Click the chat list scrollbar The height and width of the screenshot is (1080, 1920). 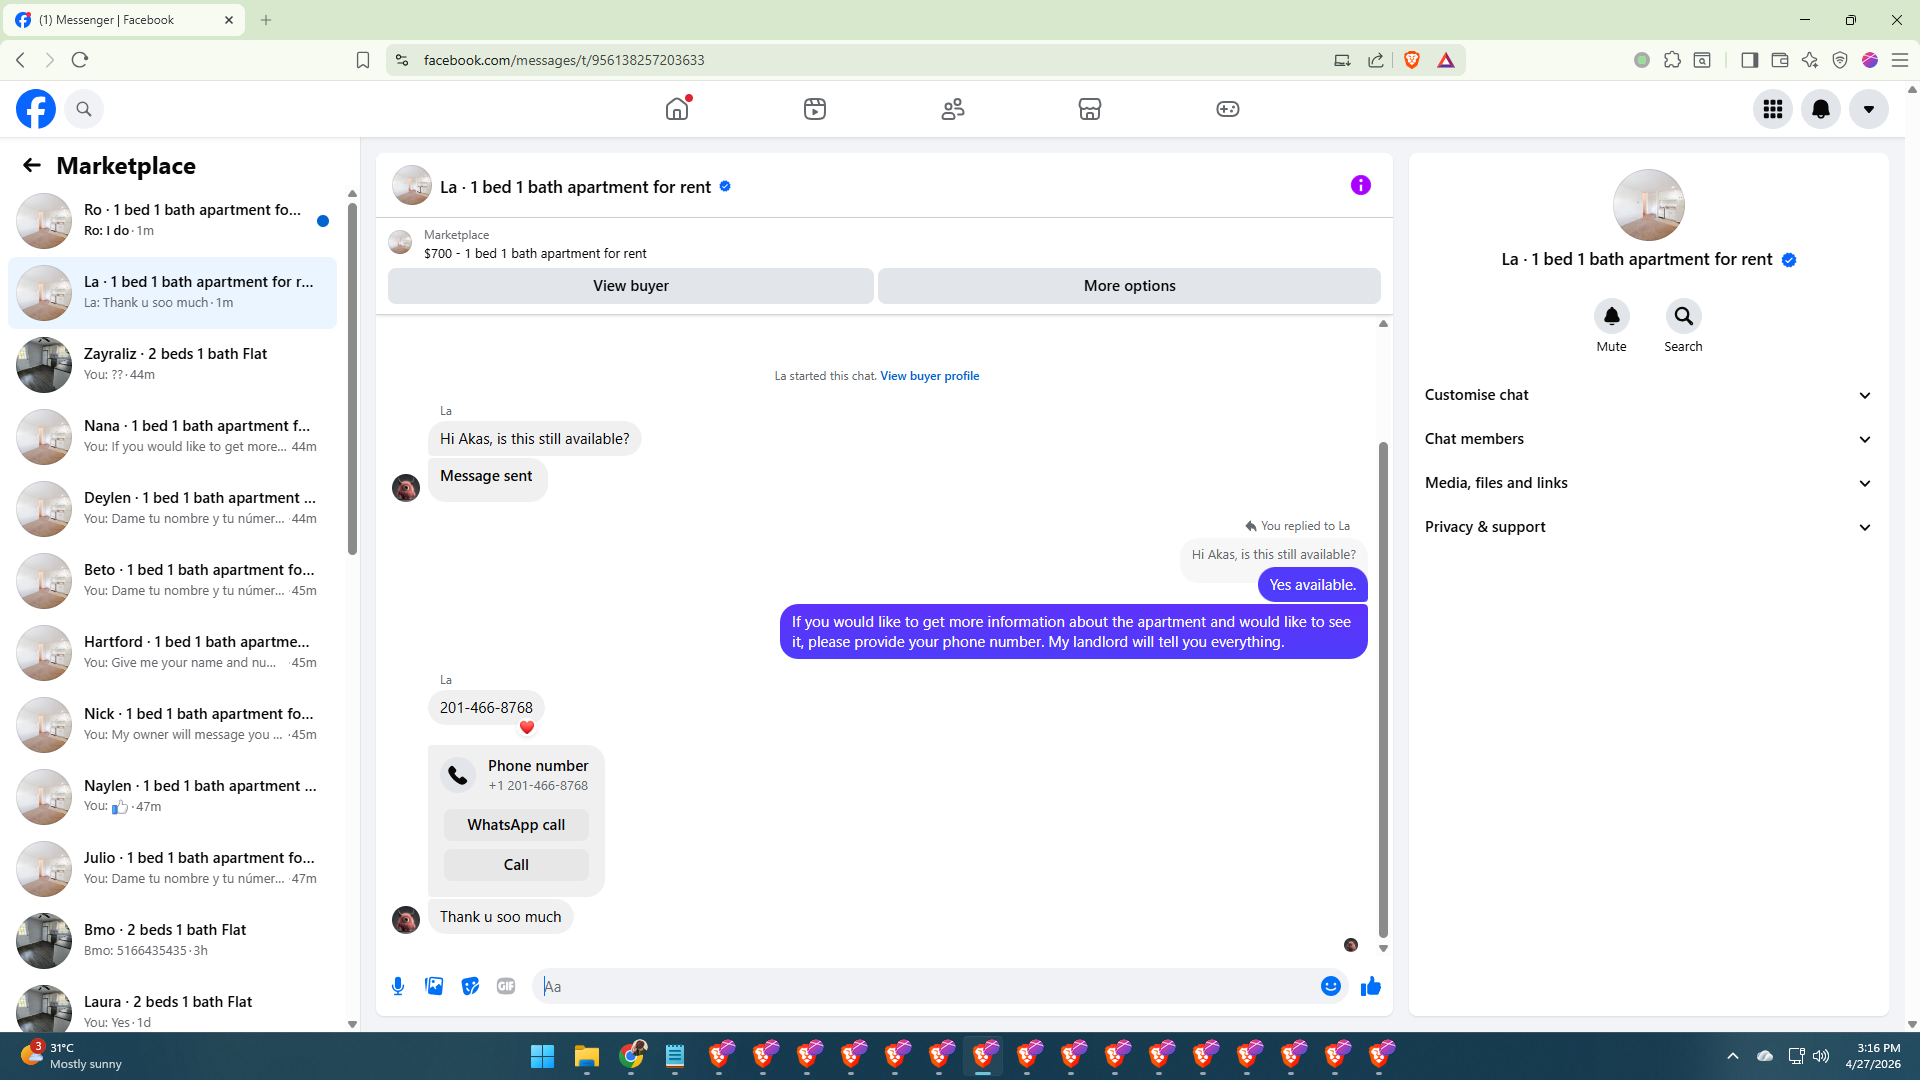352,380
